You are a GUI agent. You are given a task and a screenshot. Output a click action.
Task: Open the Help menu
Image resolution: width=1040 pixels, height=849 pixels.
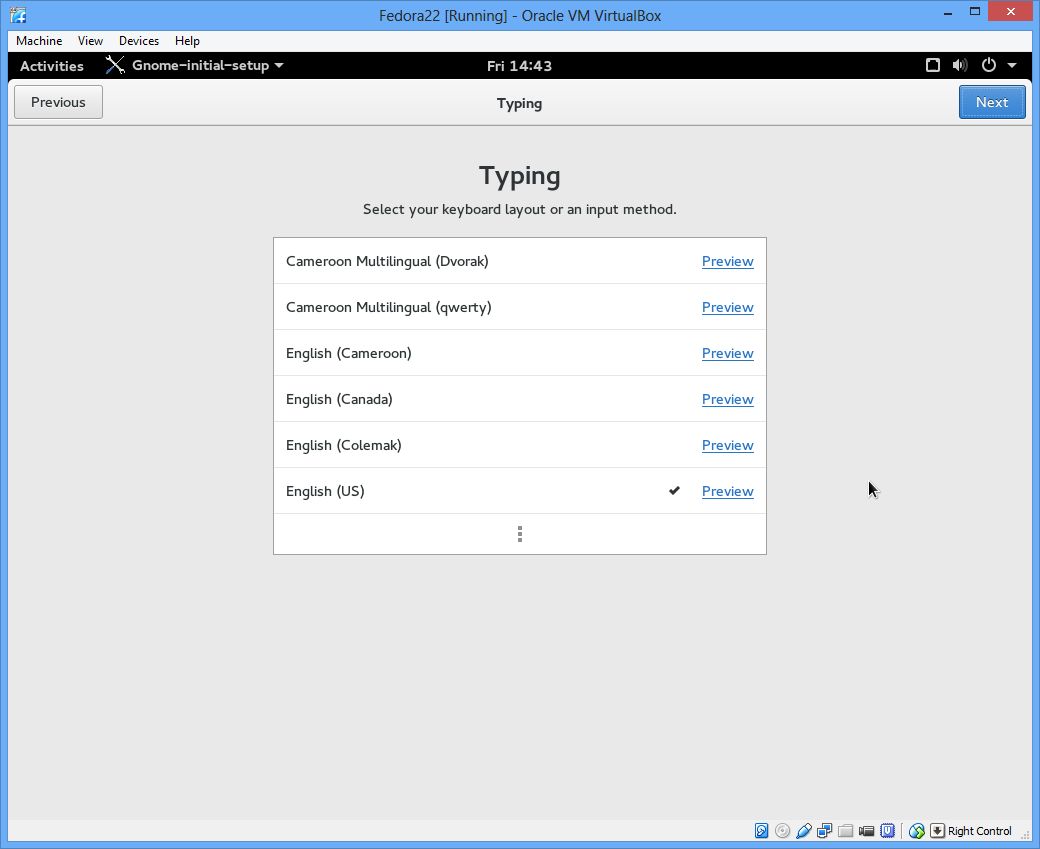pyautogui.click(x=187, y=40)
